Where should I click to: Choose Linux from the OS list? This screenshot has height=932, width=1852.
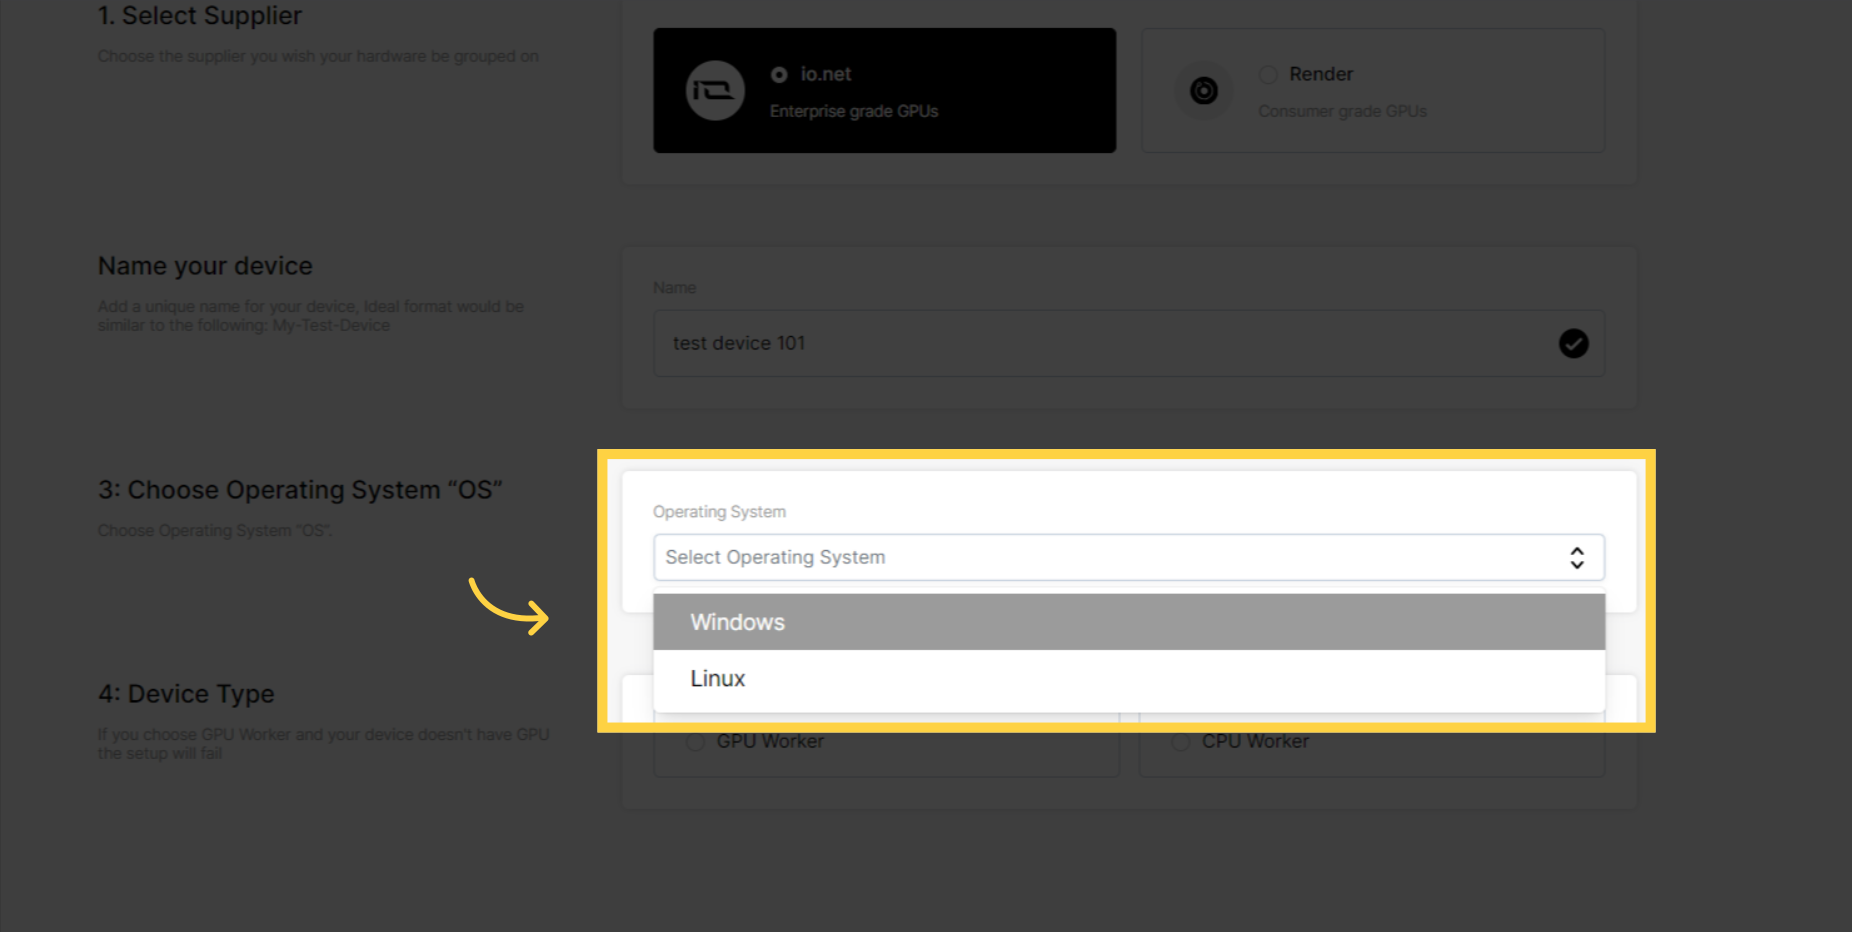1129,679
